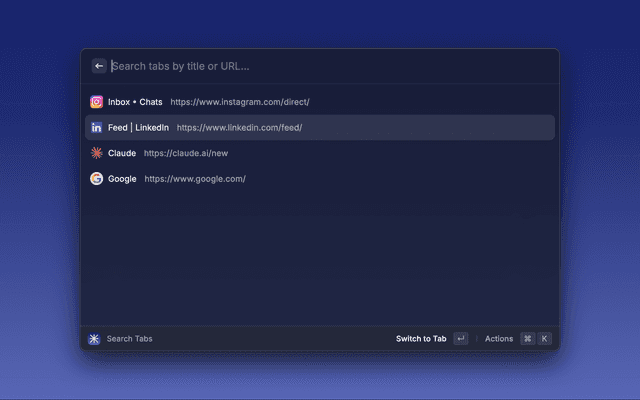Click the linkedin.com/feed URL text
This screenshot has height=400, width=640.
click(x=239, y=128)
